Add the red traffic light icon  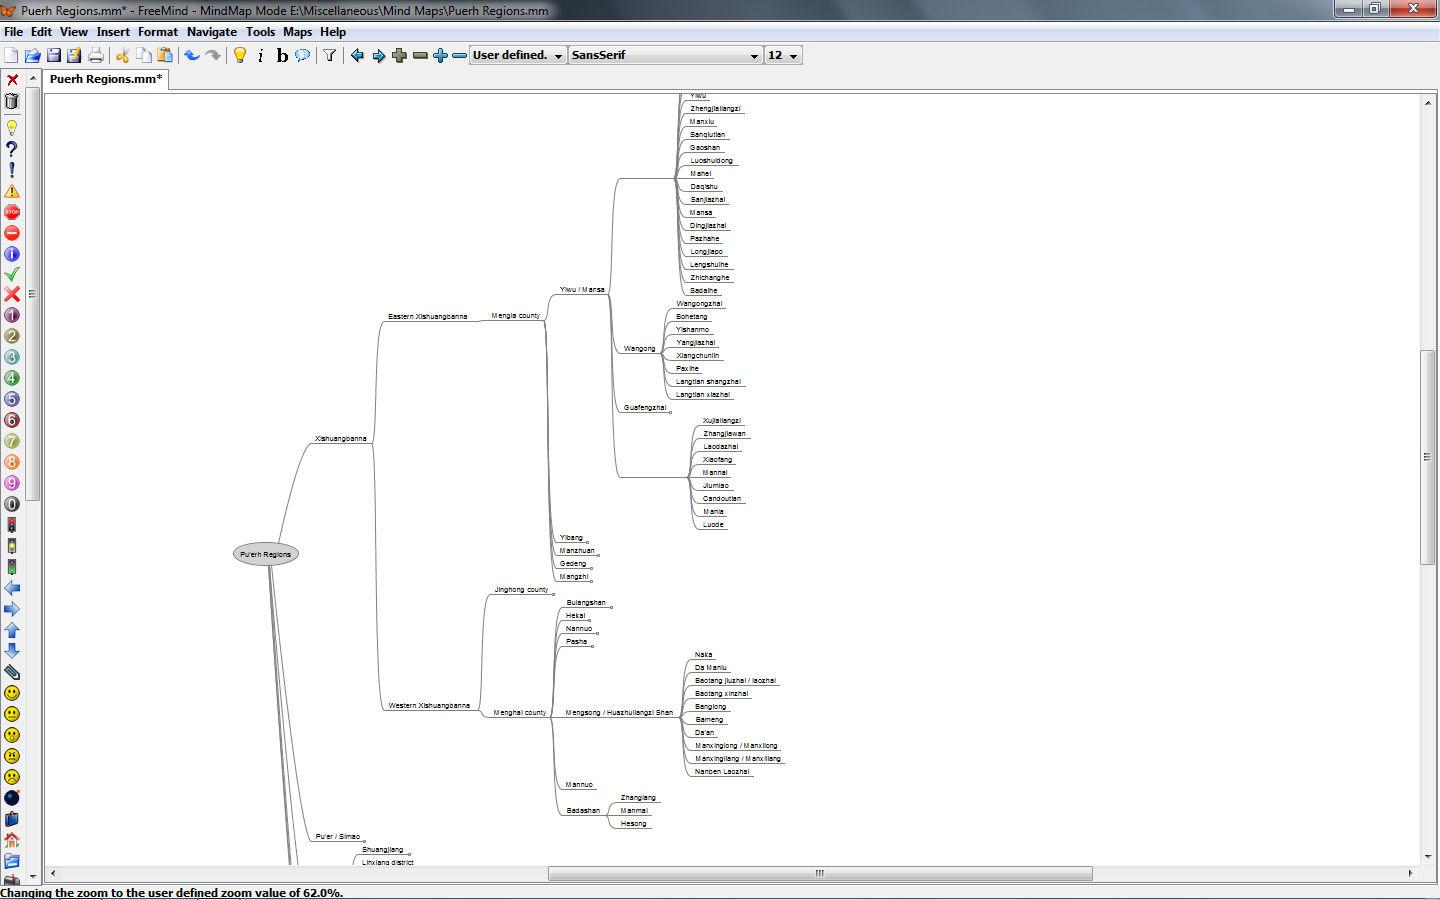[x=12, y=525]
